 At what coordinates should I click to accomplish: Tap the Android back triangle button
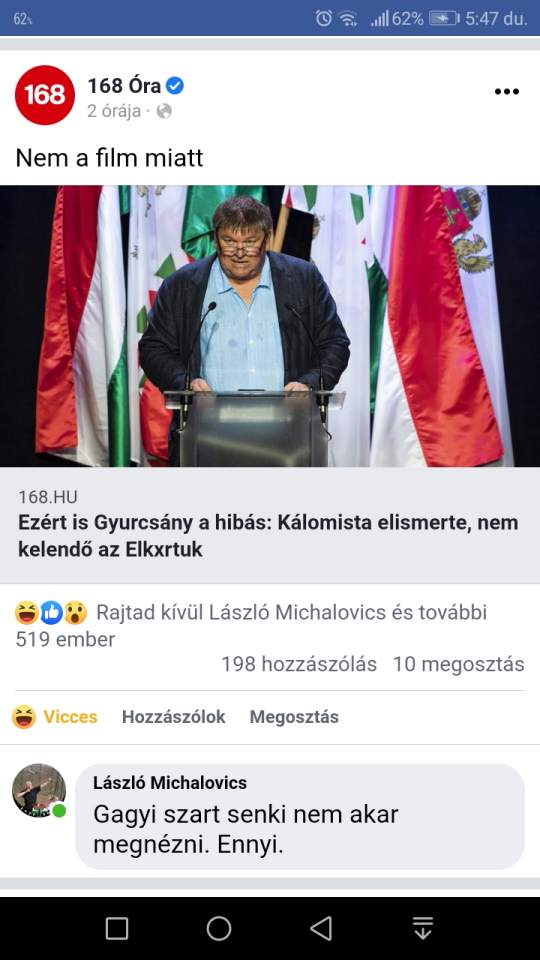coord(320,928)
